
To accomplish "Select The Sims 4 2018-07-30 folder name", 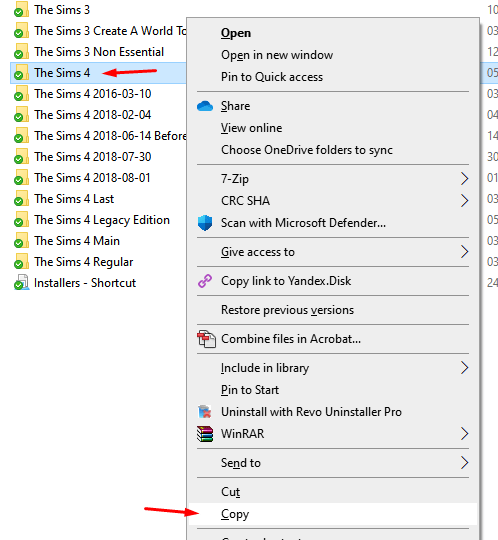I will tap(93, 157).
